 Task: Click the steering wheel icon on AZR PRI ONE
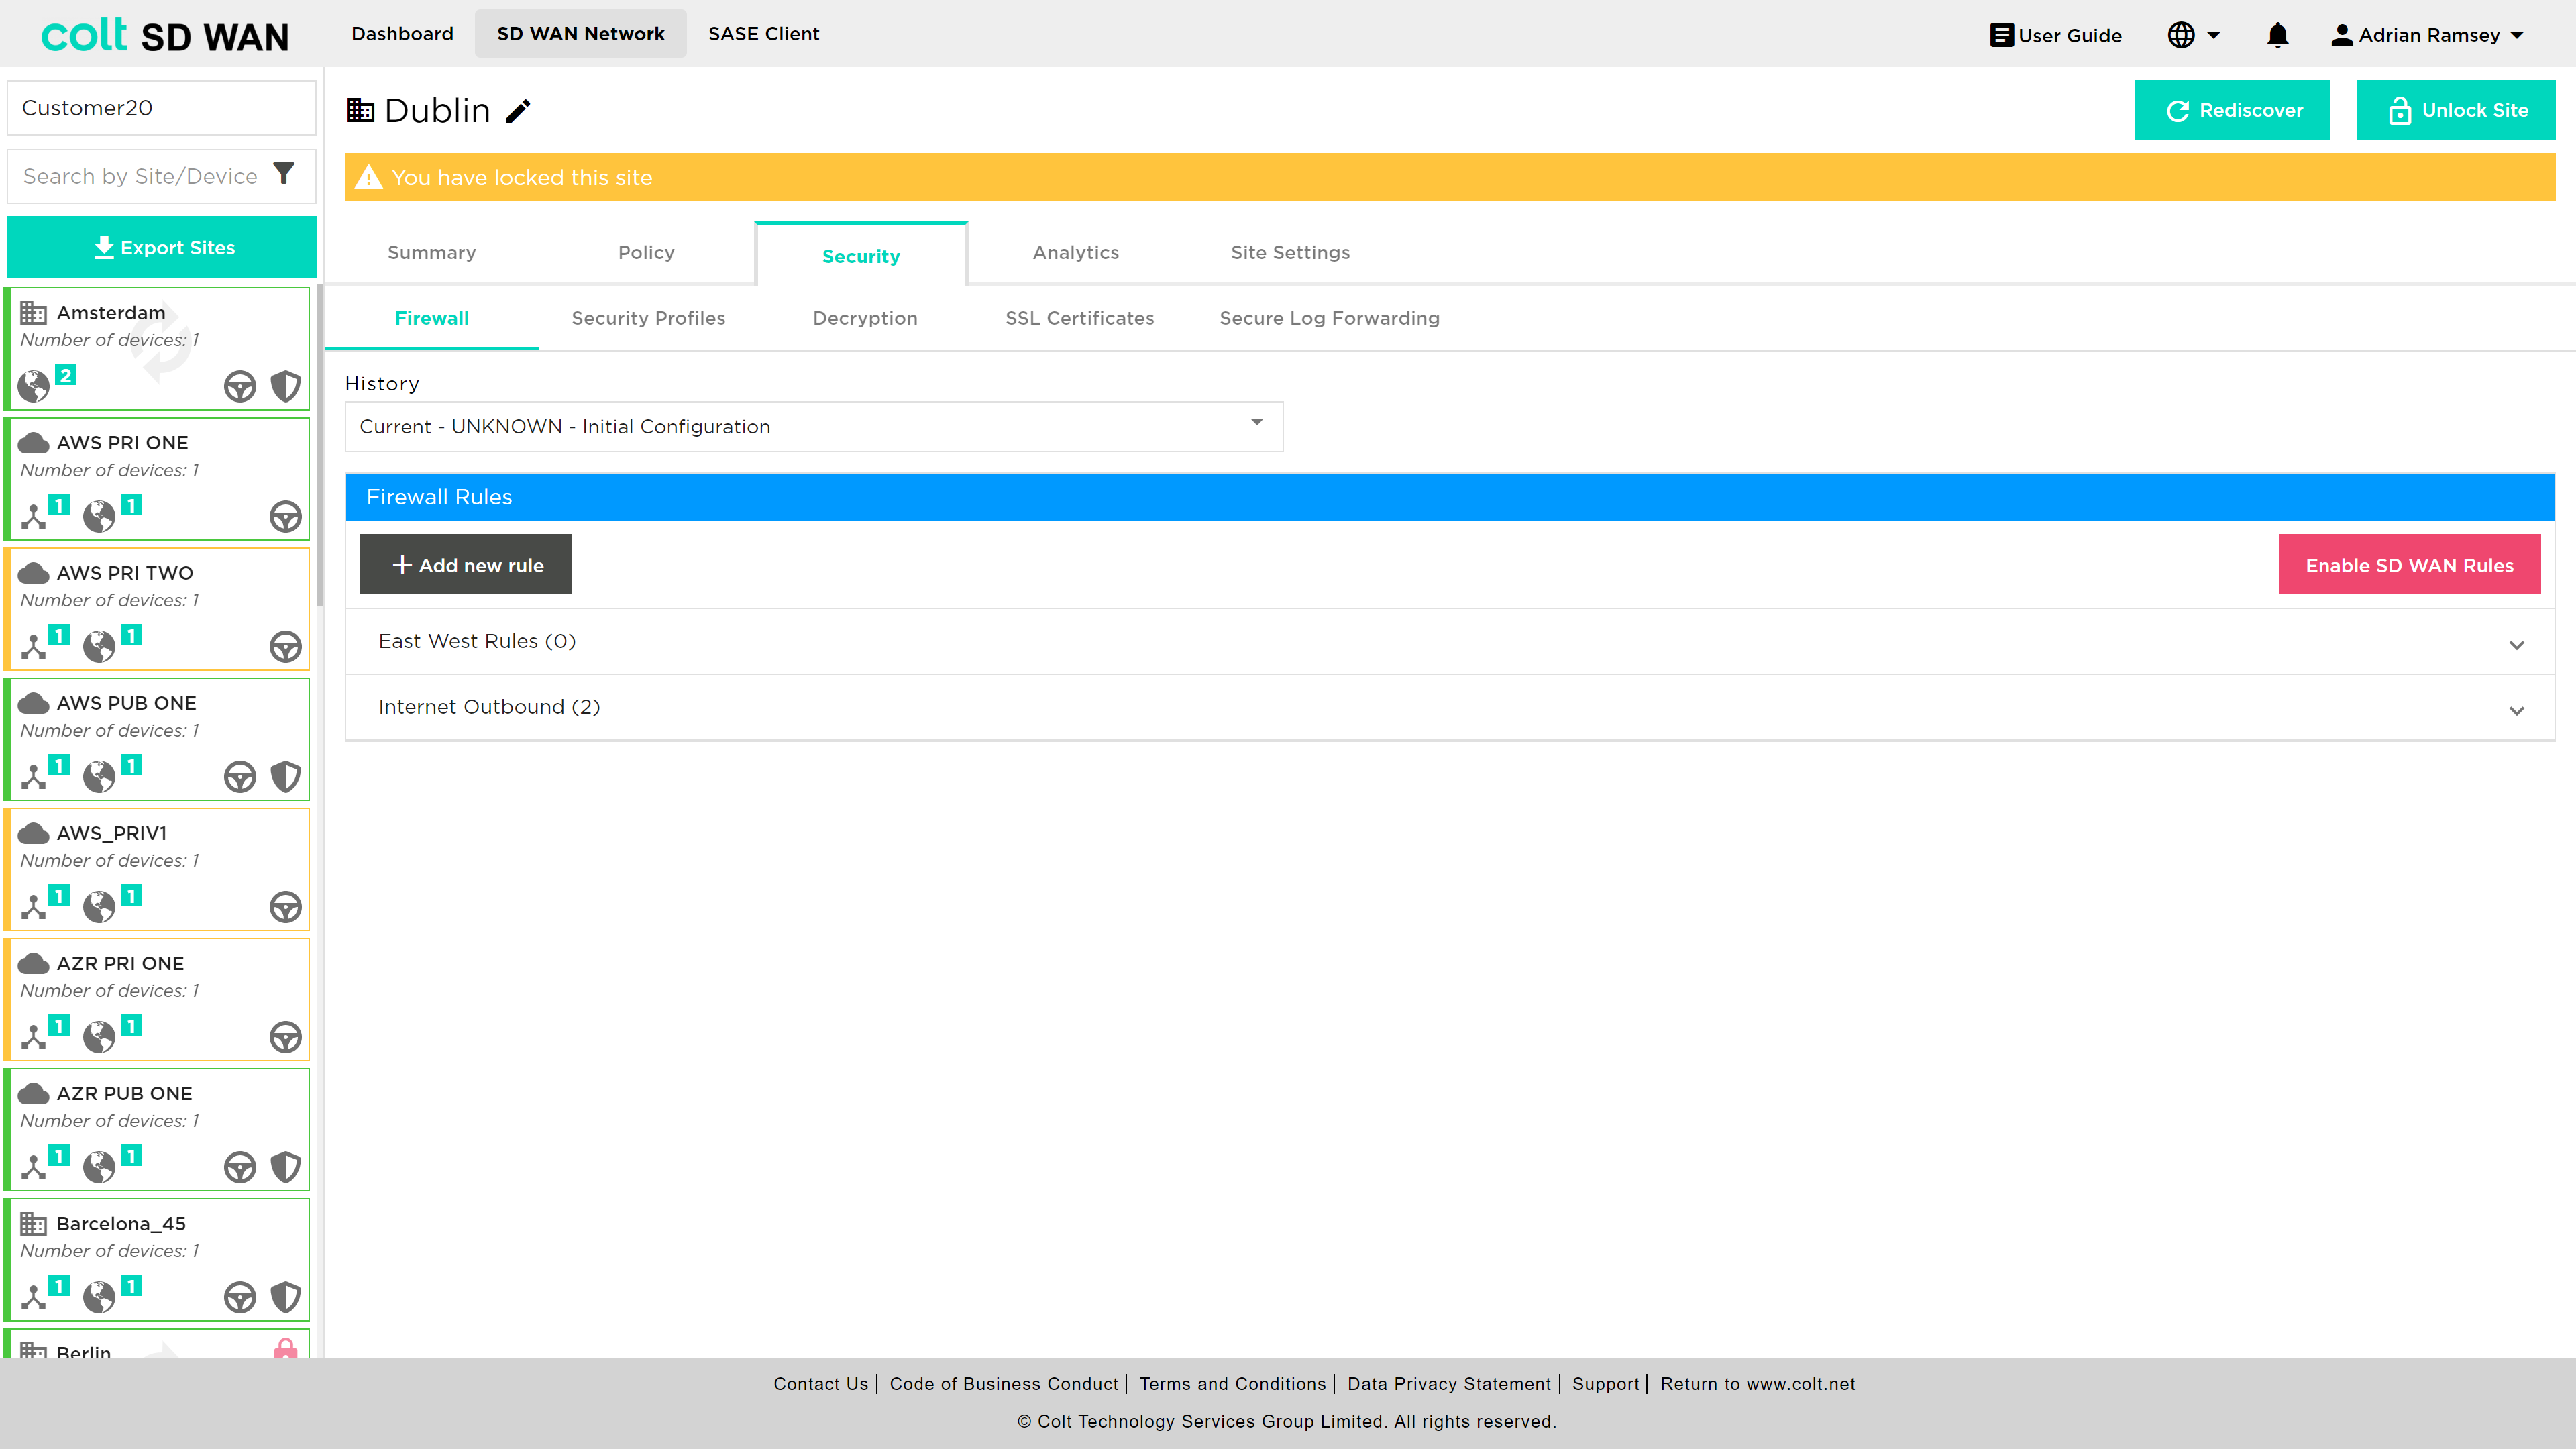[x=286, y=1036]
